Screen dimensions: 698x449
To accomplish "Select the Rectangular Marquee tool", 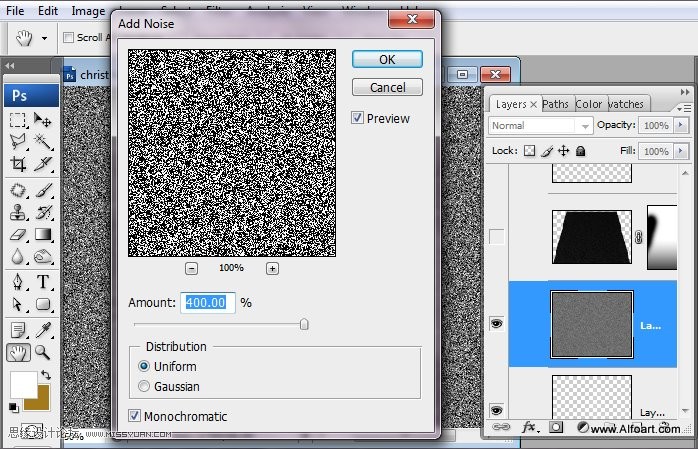I will pos(18,119).
